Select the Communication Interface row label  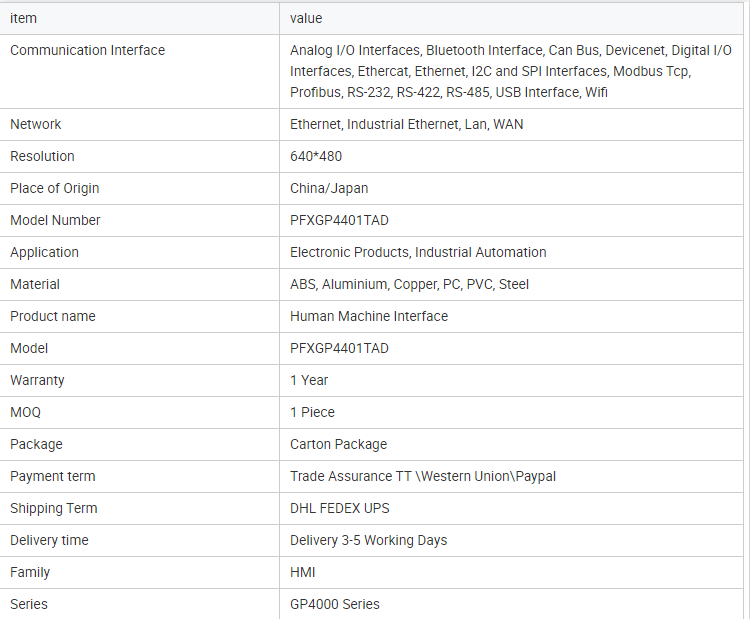point(88,50)
